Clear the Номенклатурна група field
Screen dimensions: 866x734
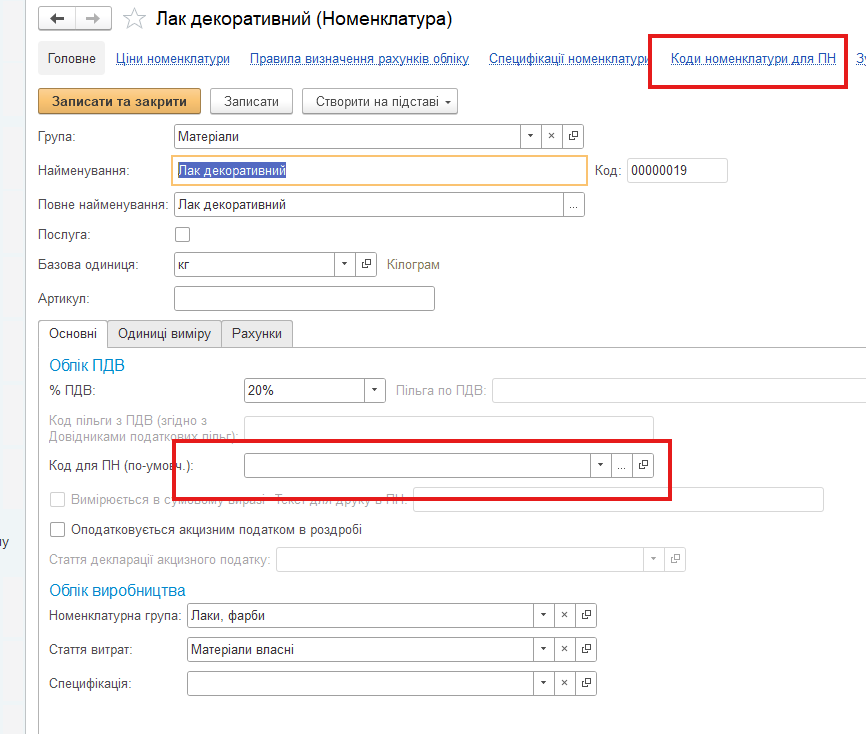pos(564,615)
